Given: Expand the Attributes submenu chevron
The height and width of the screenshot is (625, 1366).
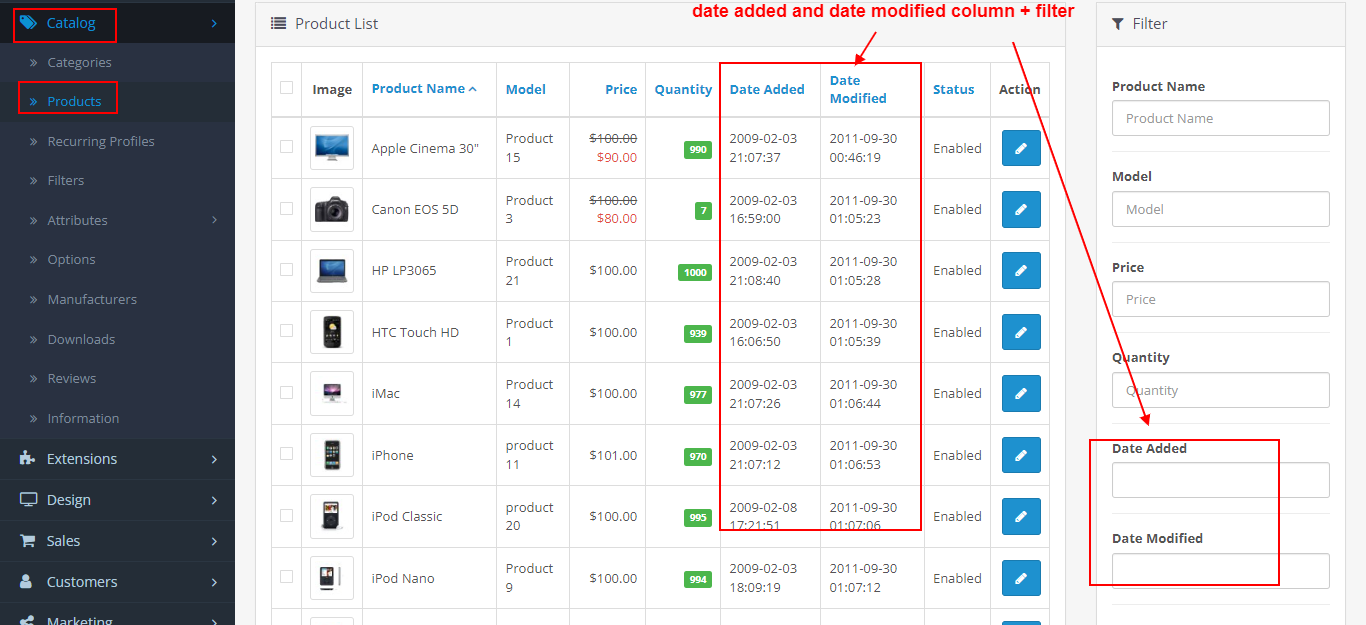Looking at the screenshot, I should 214,220.
